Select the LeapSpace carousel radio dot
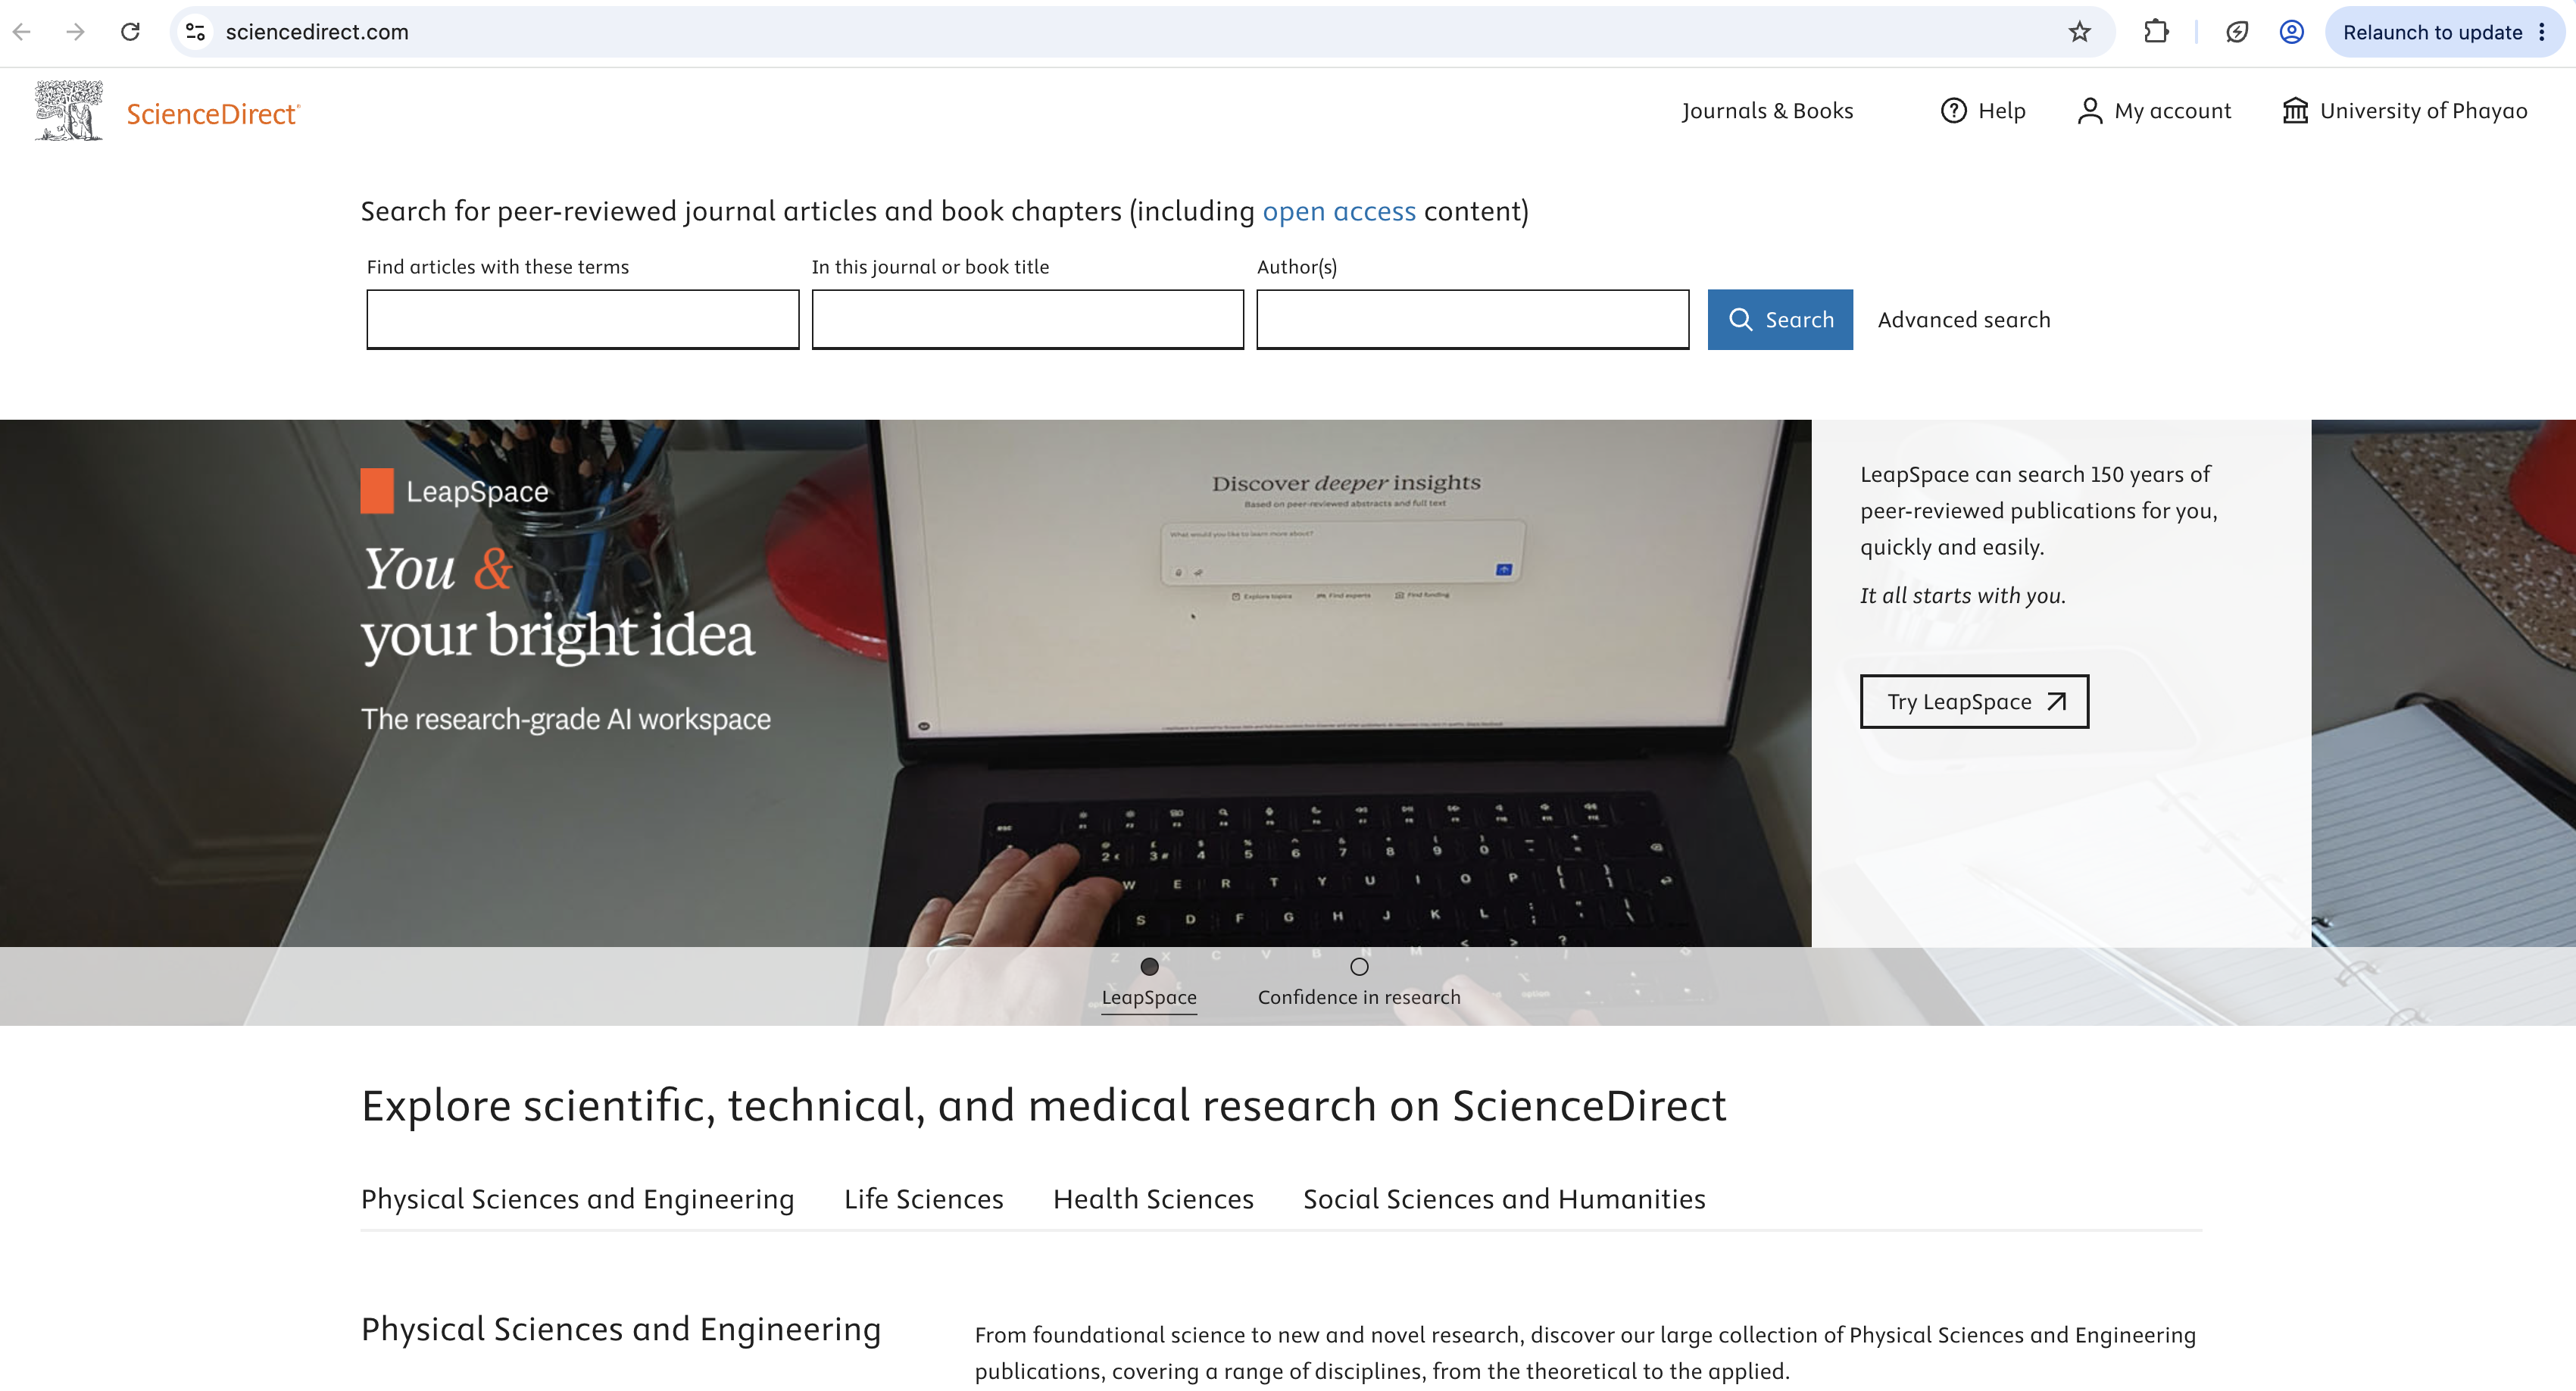The image size is (2576, 1391). (1149, 967)
